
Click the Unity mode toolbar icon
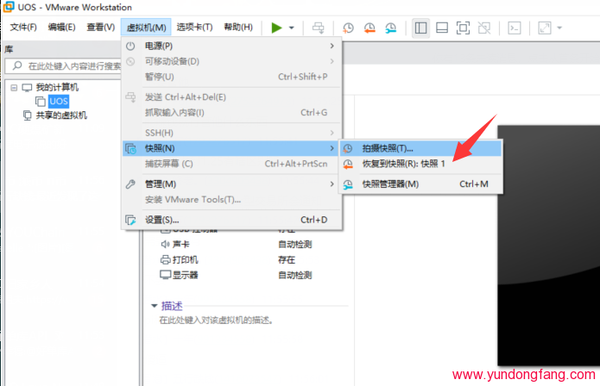pos(484,28)
